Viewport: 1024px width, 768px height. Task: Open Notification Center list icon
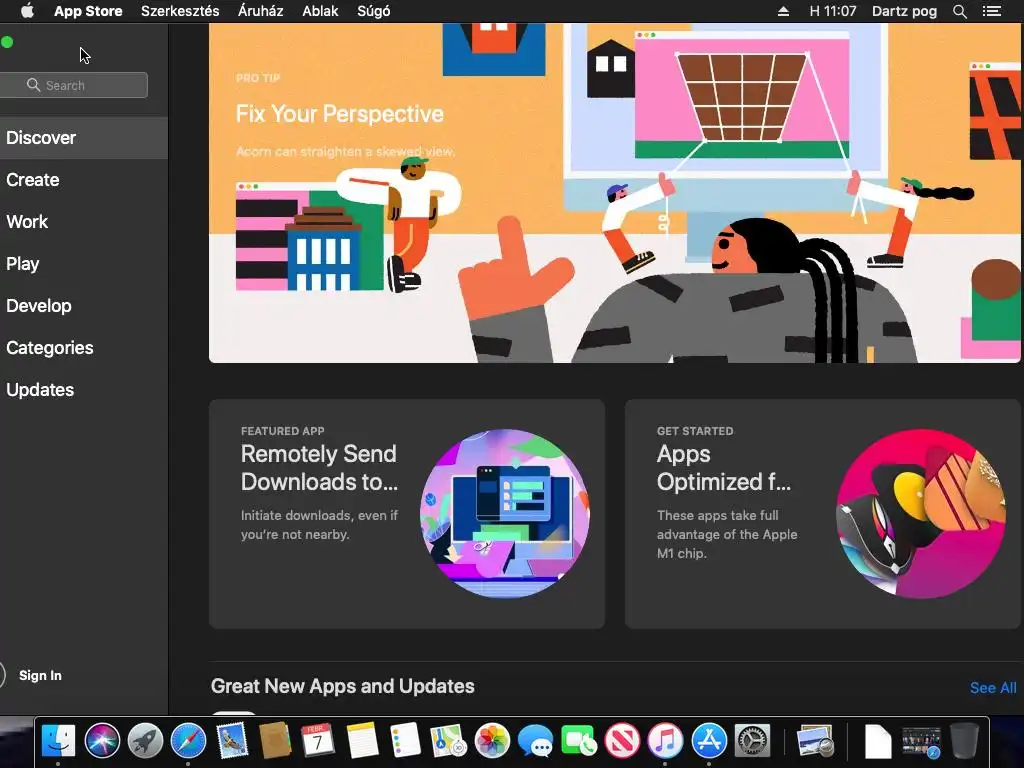pos(991,11)
